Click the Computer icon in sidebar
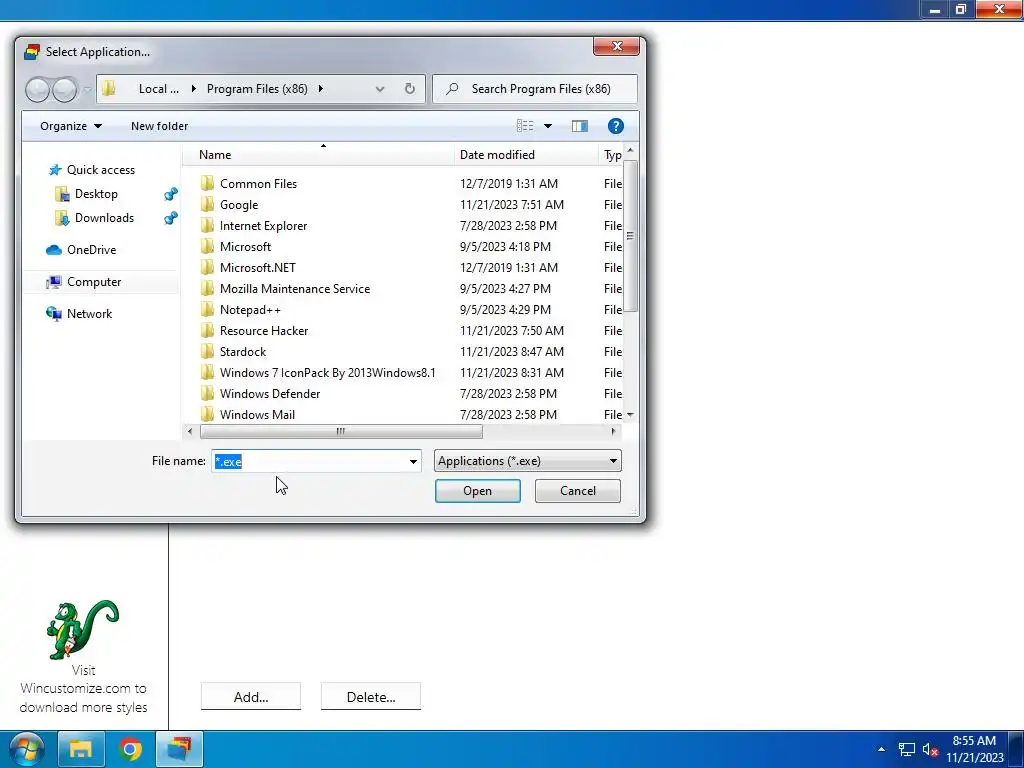 pyautogui.click(x=54, y=281)
